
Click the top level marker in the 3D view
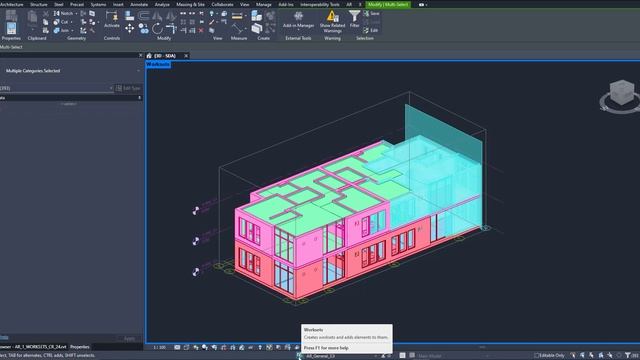click(196, 211)
